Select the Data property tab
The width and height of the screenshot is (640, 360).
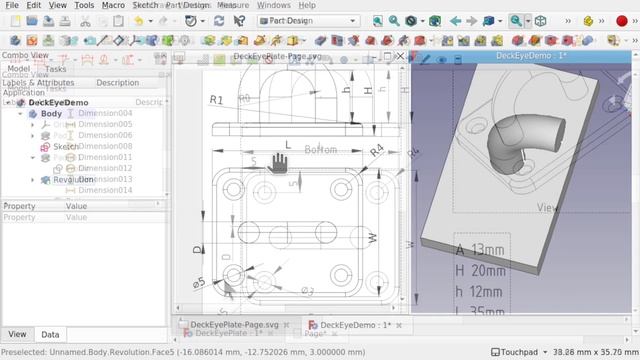point(50,335)
